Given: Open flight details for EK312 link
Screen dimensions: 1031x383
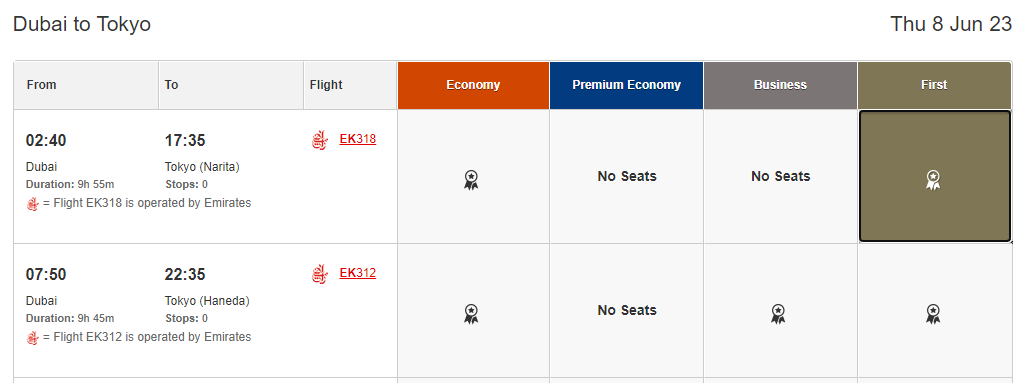Looking at the screenshot, I should (x=358, y=272).
